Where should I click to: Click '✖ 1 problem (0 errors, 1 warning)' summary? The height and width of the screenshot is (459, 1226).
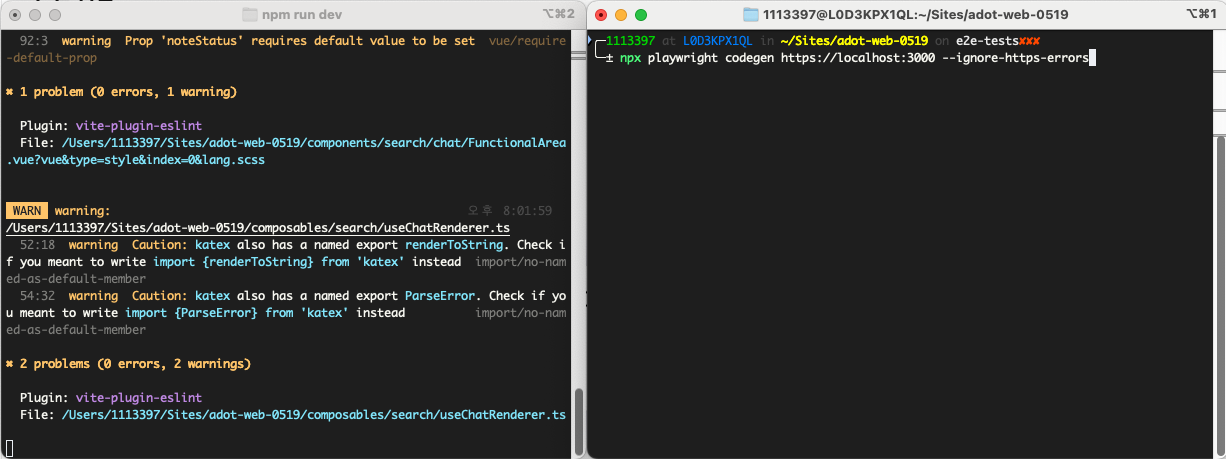click(121, 92)
